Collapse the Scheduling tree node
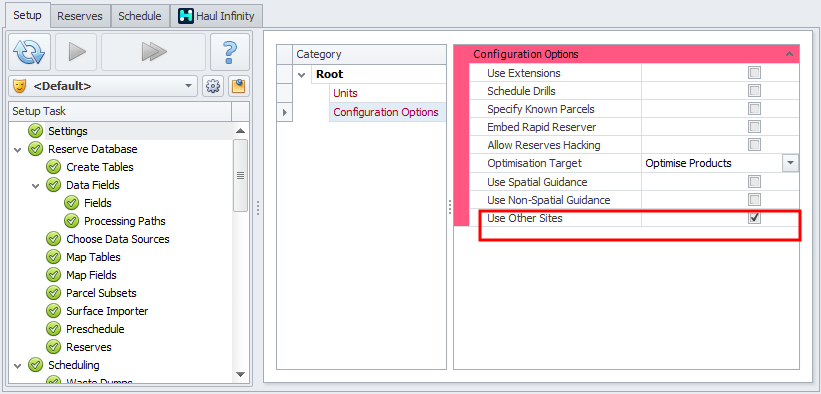 (x=18, y=365)
